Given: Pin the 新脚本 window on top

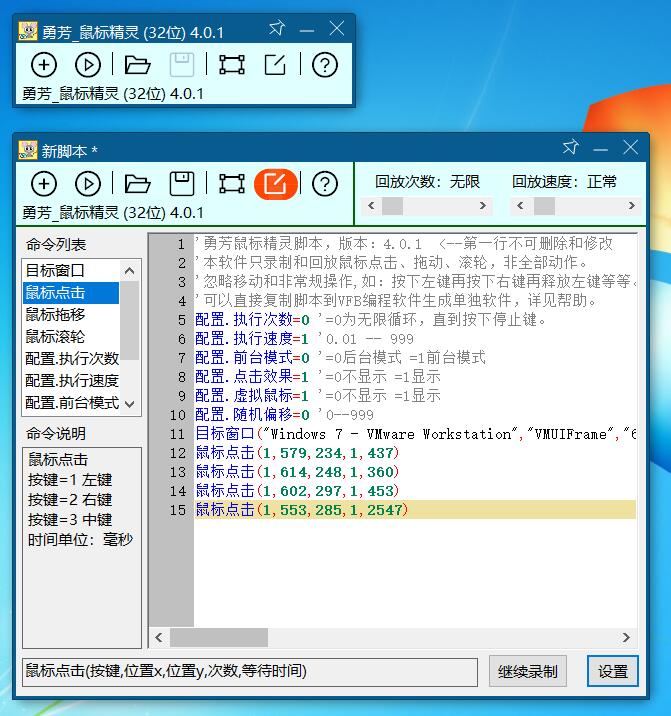Looking at the screenshot, I should pyautogui.click(x=571, y=147).
